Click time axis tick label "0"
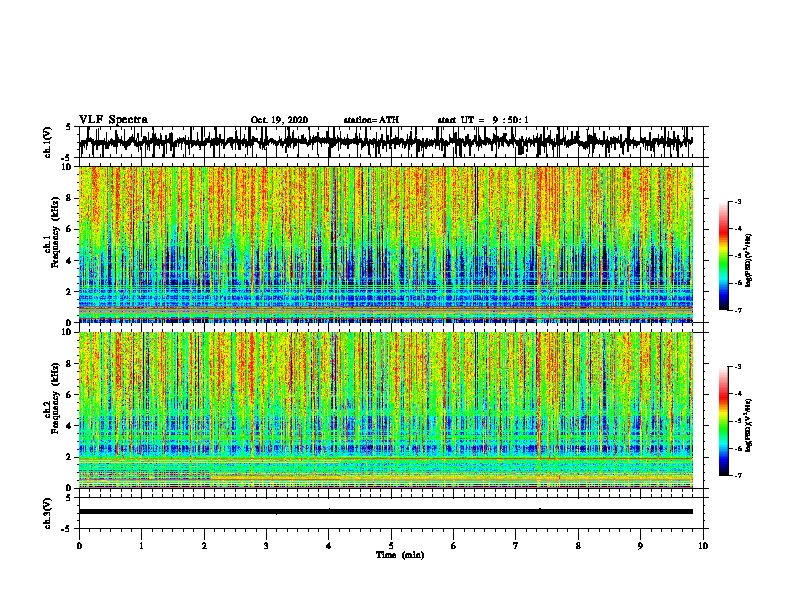This screenshot has height=612, width=792. click(x=79, y=546)
